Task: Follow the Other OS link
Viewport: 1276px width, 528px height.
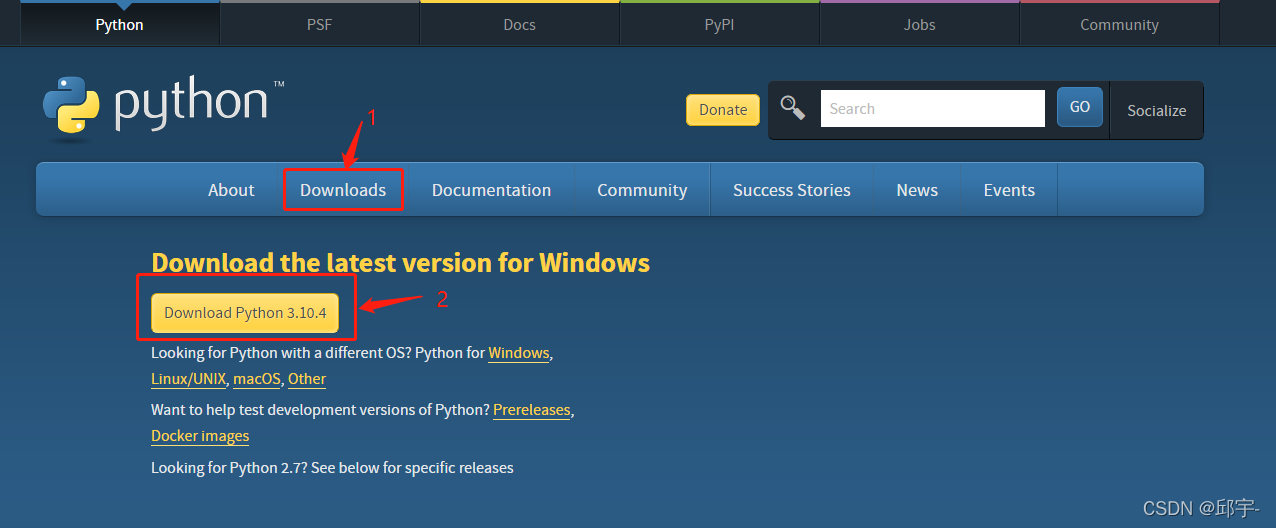Action: point(307,379)
